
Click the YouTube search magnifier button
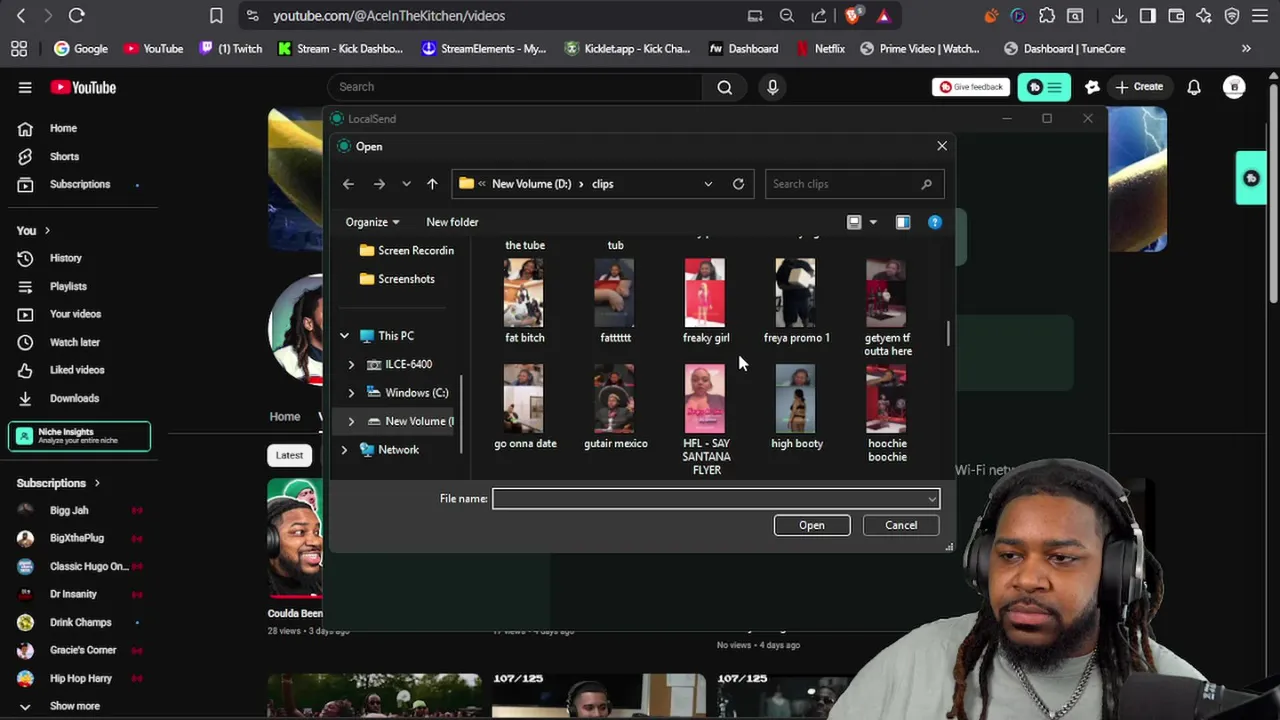tap(724, 87)
